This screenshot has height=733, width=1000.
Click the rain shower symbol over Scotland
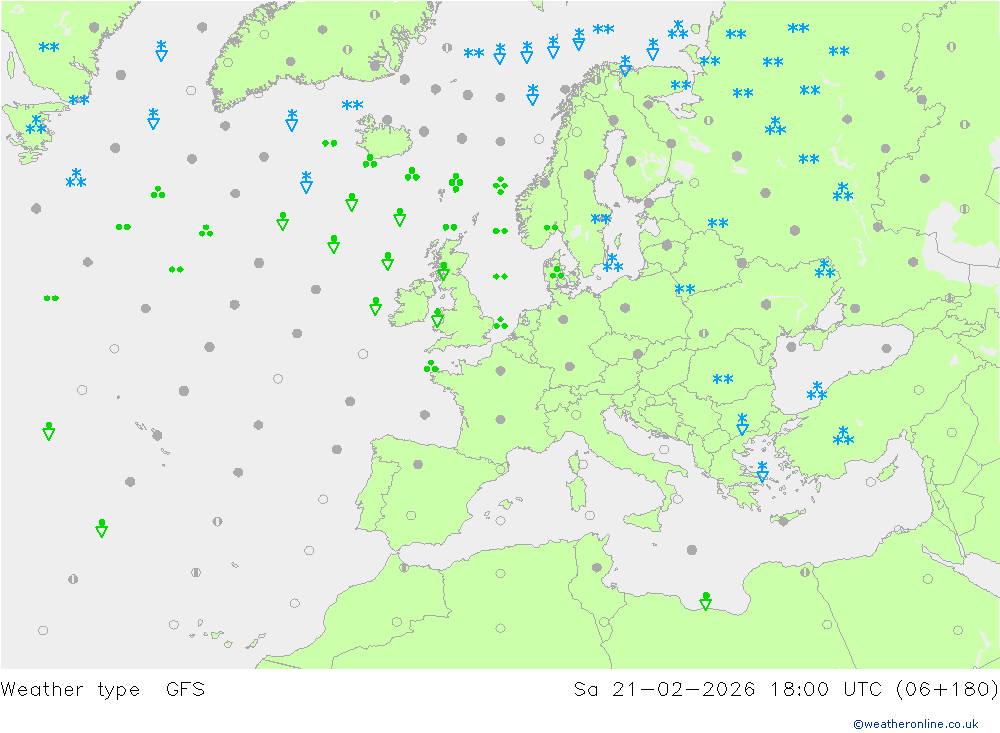(444, 271)
